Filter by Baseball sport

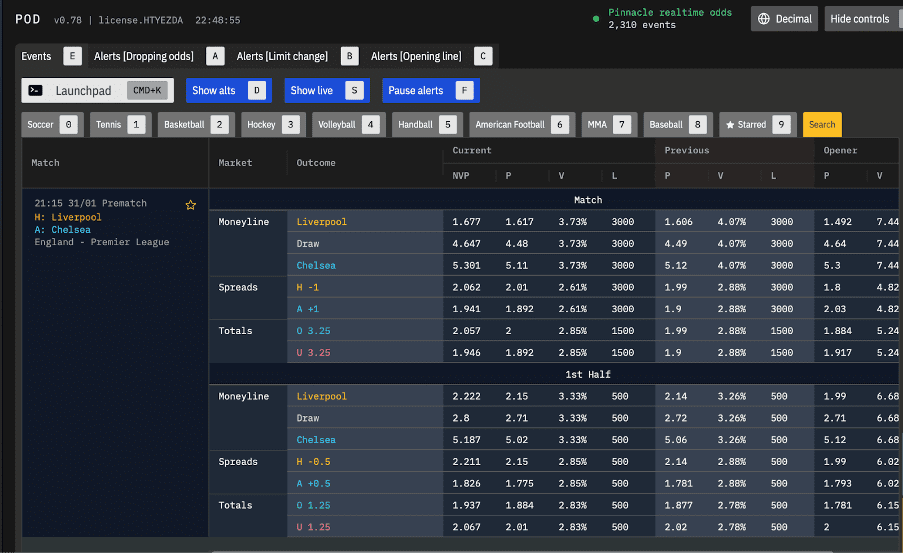[x=678, y=125]
